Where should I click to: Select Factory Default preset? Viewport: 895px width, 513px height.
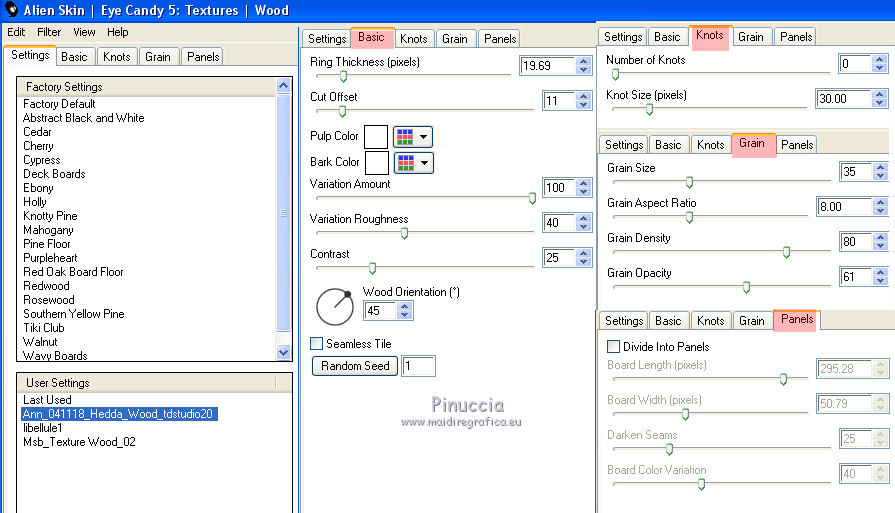(59, 104)
